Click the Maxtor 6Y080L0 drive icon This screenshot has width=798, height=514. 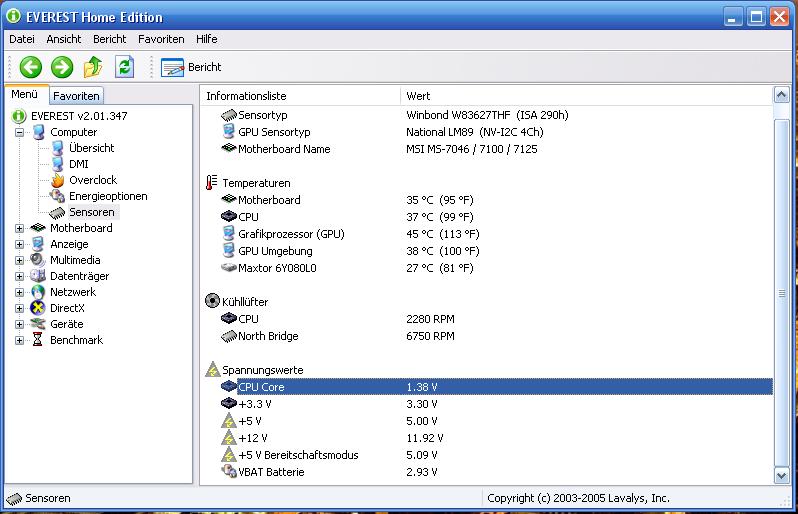[229, 268]
